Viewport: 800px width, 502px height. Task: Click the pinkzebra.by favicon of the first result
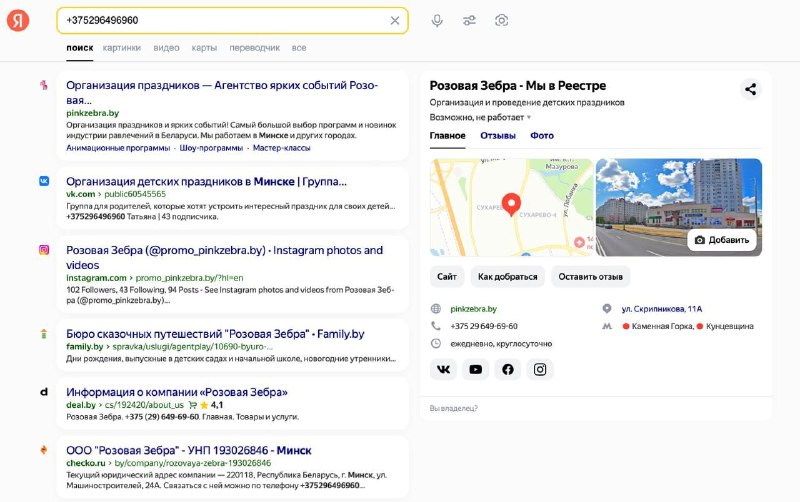[44, 85]
